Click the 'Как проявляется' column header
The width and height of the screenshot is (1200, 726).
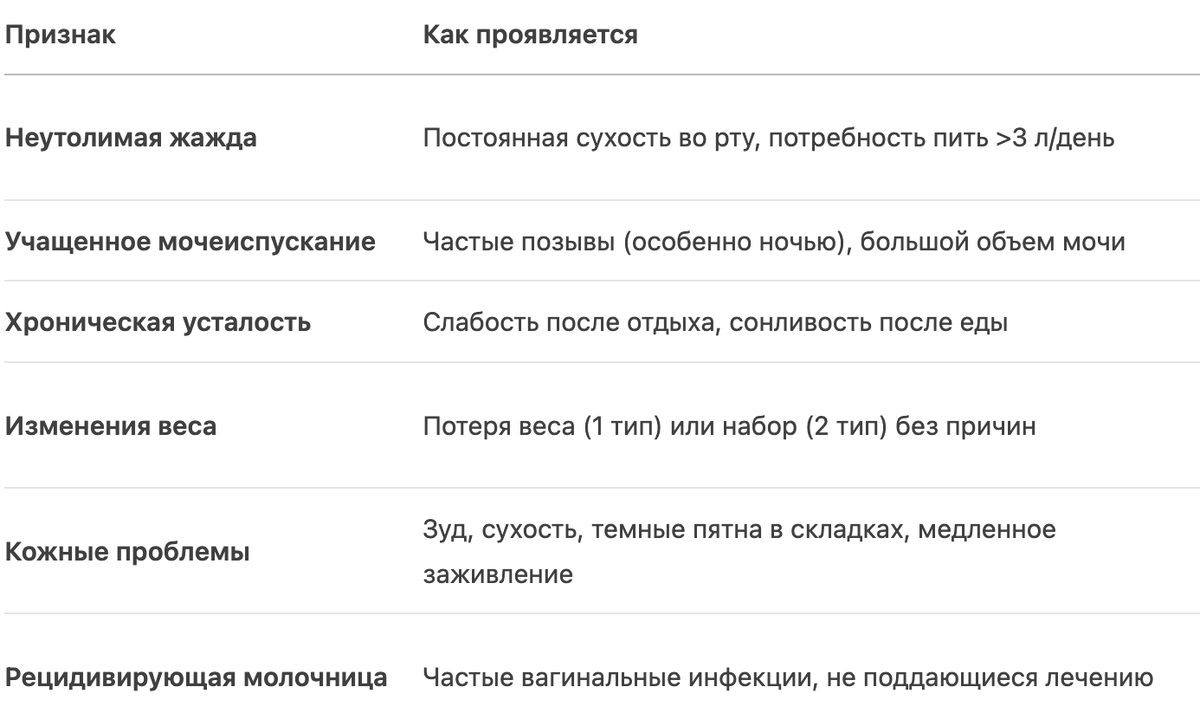click(x=530, y=37)
